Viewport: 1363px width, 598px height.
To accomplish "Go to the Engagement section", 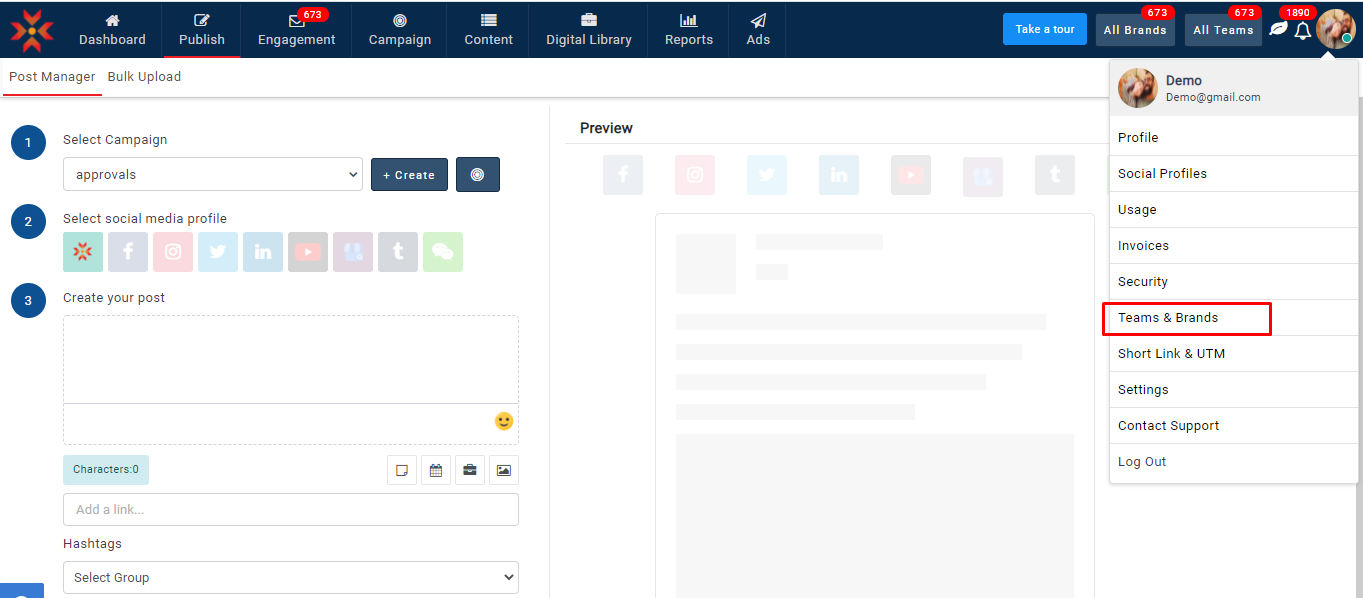I will click(x=297, y=30).
